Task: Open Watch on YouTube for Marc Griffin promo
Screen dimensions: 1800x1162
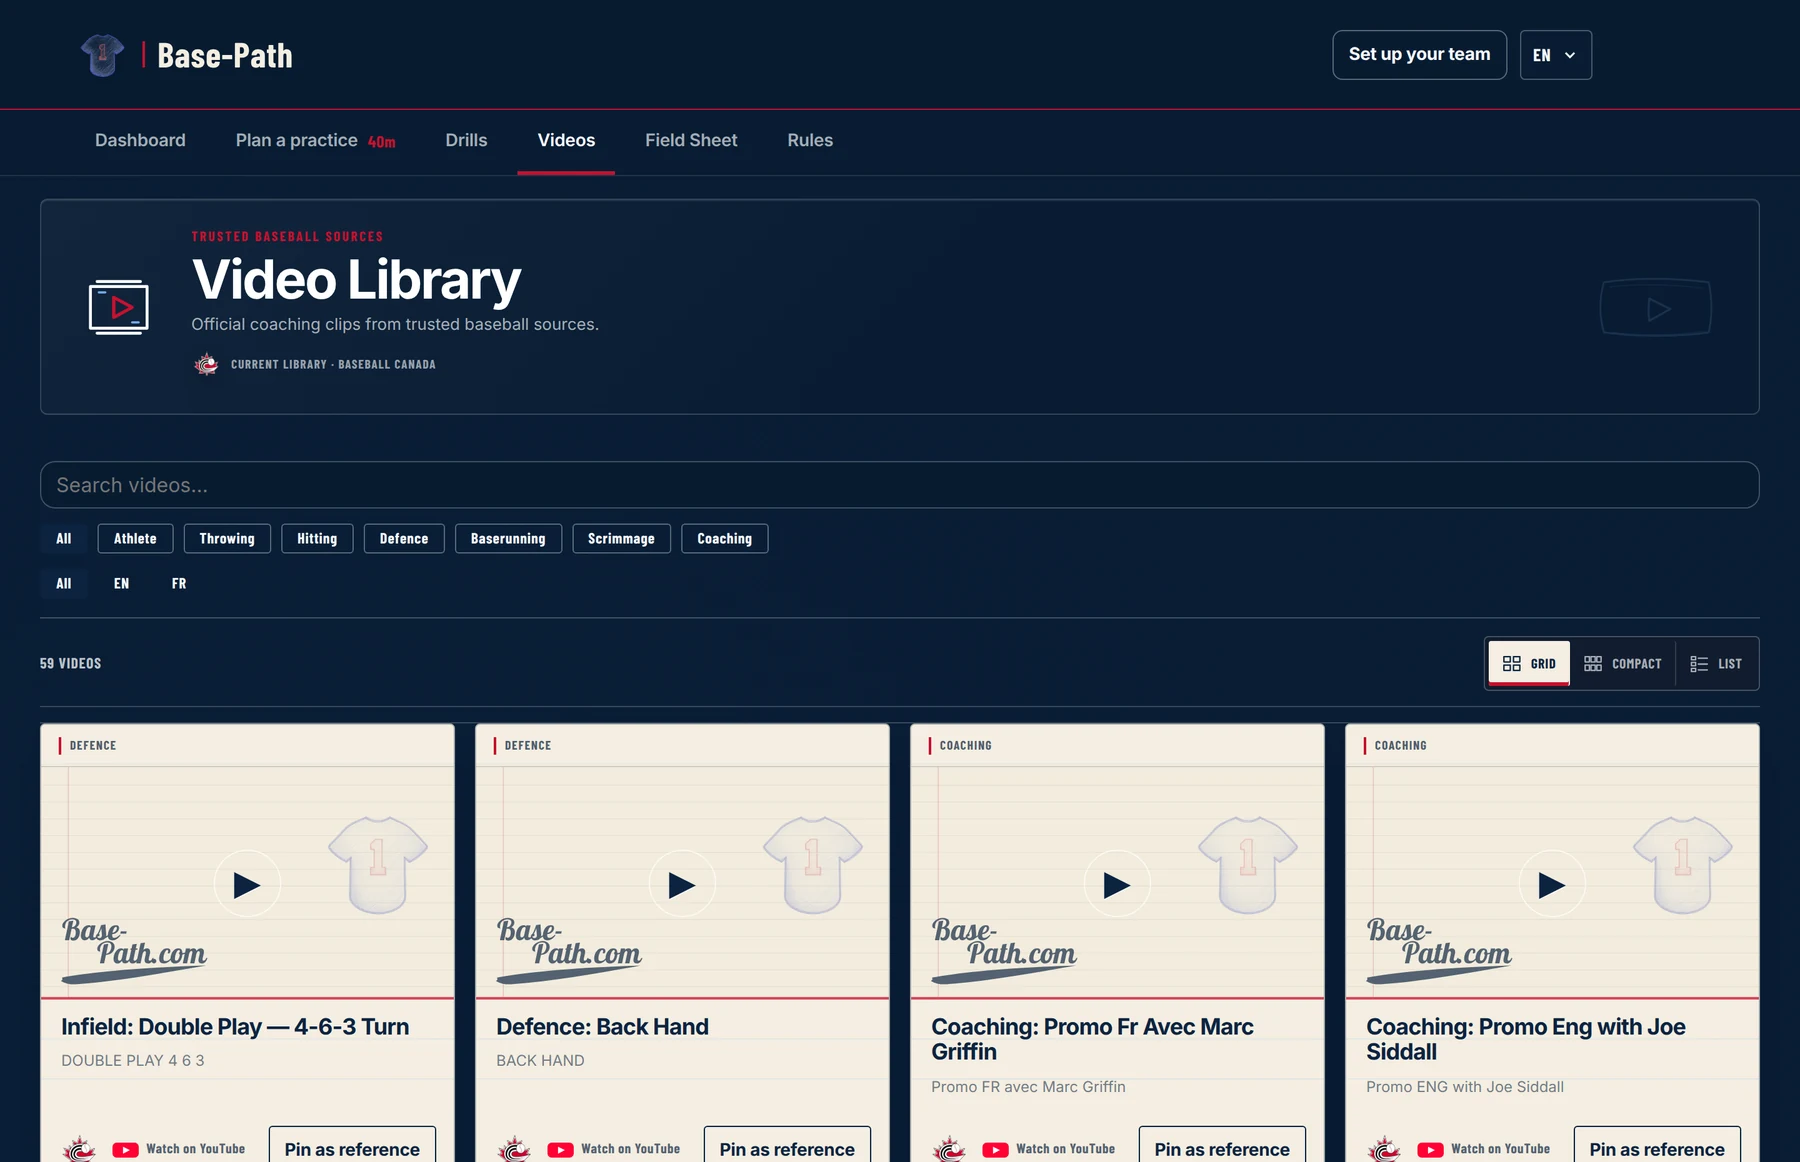Action: [x=1065, y=1149]
